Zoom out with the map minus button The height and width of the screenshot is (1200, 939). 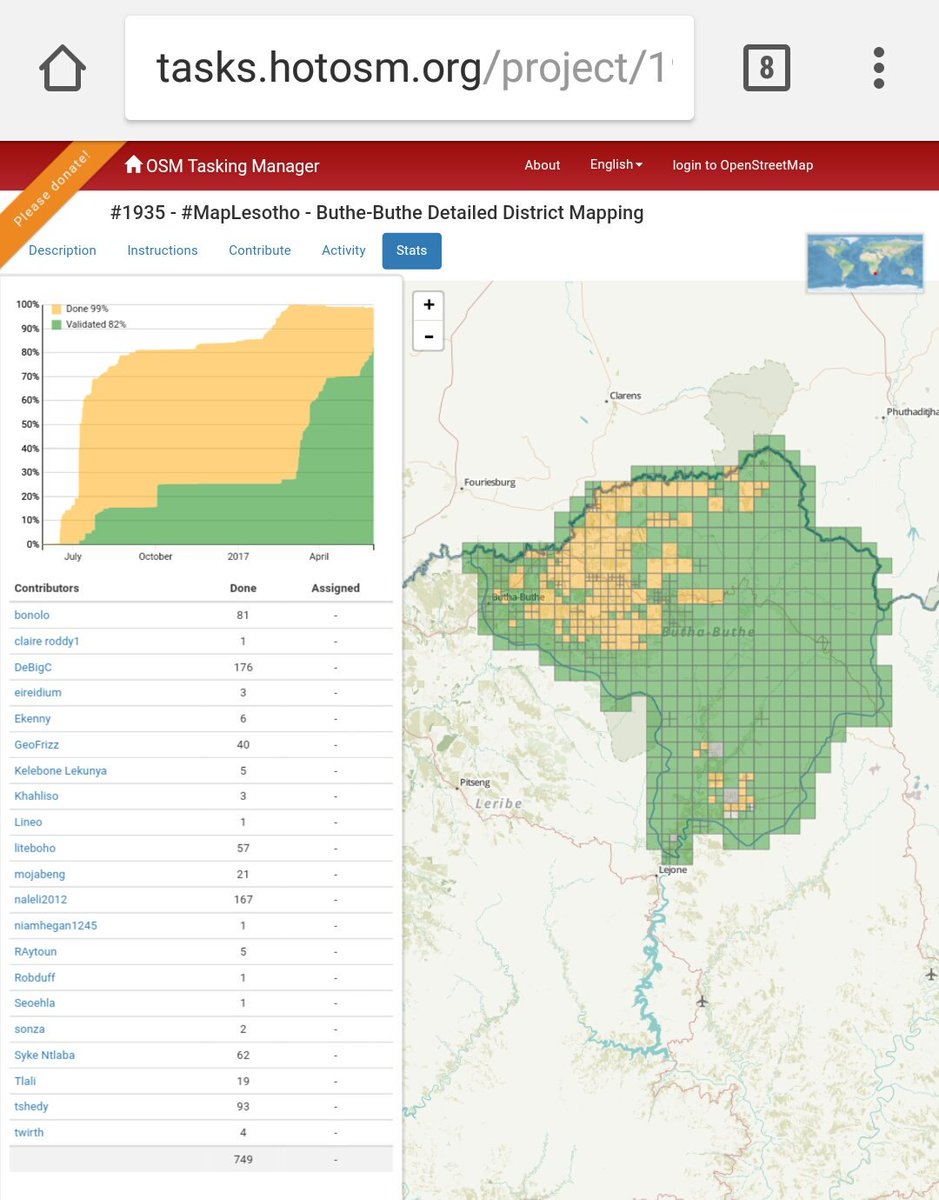(428, 336)
